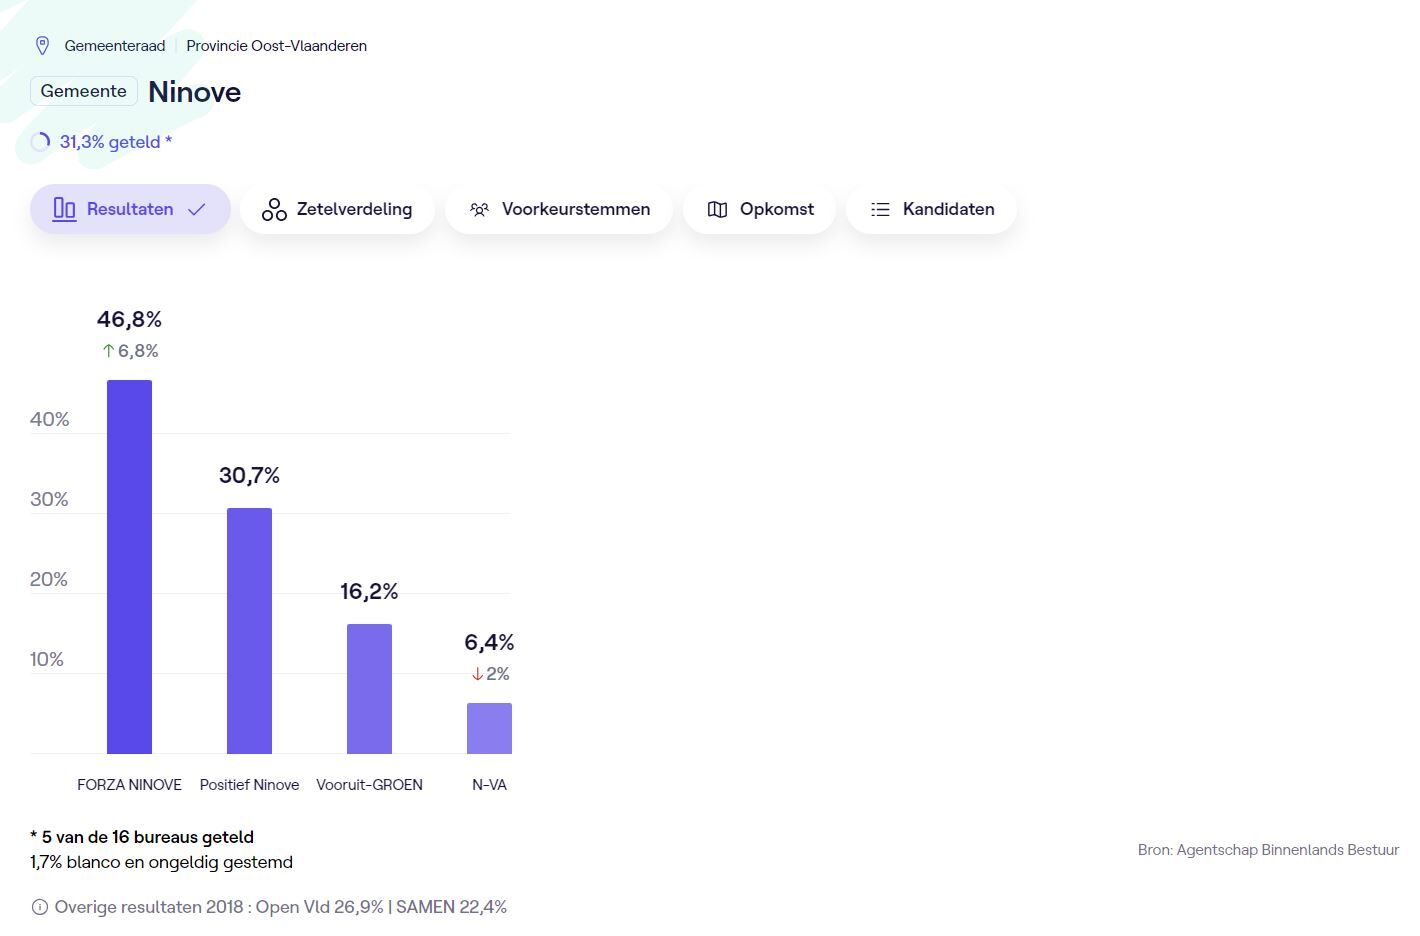This screenshot has width=1420, height=936.
Task: Select the Positief Ninove bar
Action: [x=249, y=630]
